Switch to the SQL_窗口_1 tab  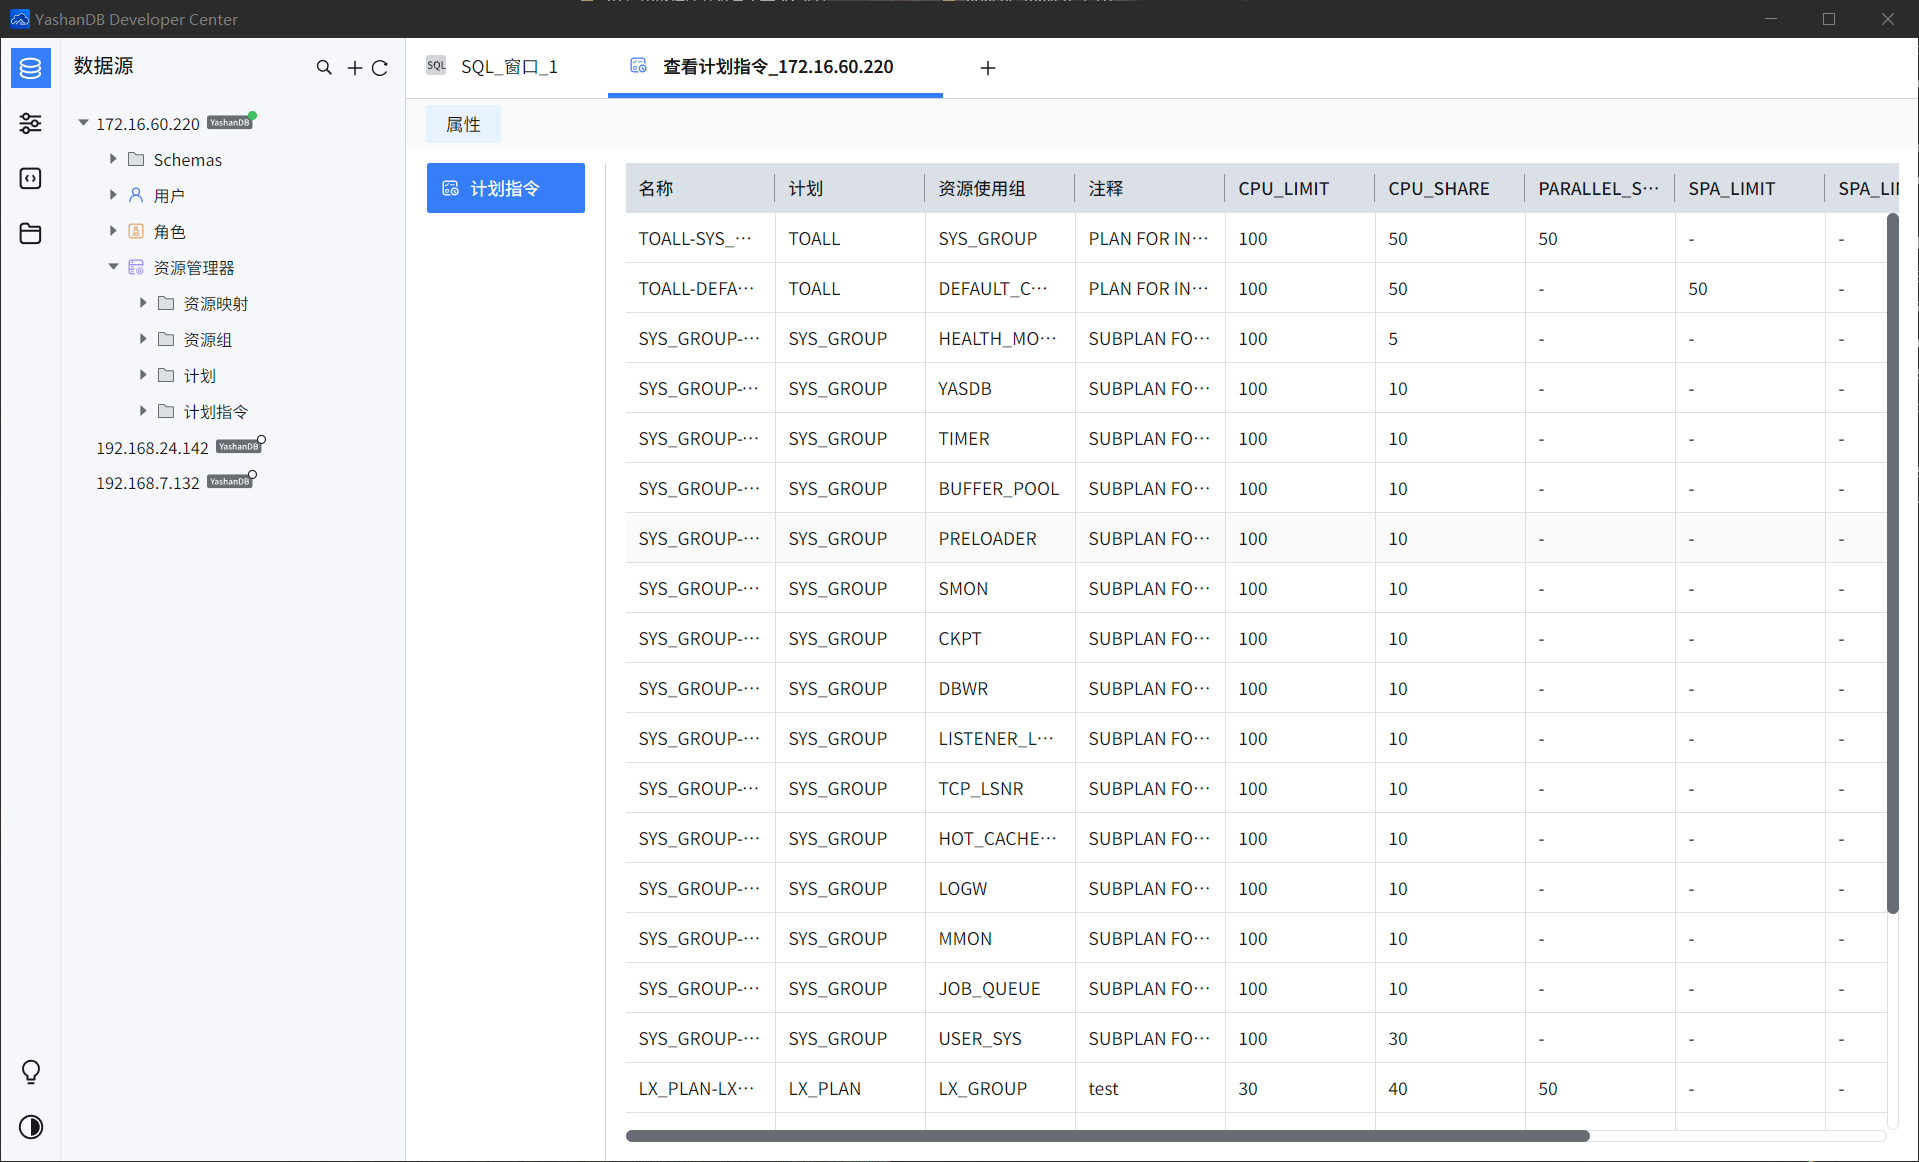[x=507, y=67]
